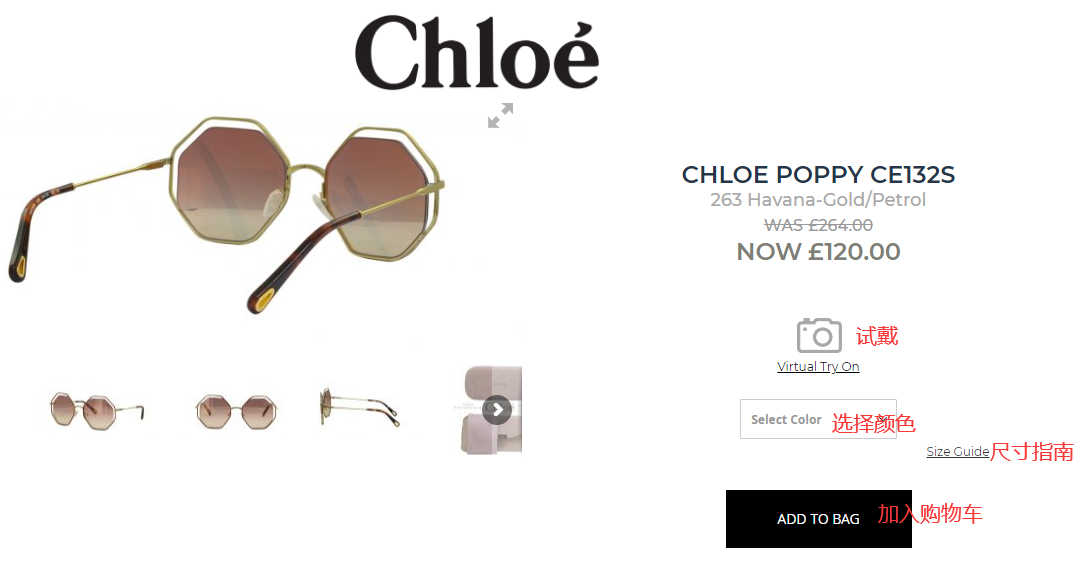This screenshot has width=1085, height=576.
Task: Select the side-profile sunglasses thumbnail
Action: click(x=359, y=407)
